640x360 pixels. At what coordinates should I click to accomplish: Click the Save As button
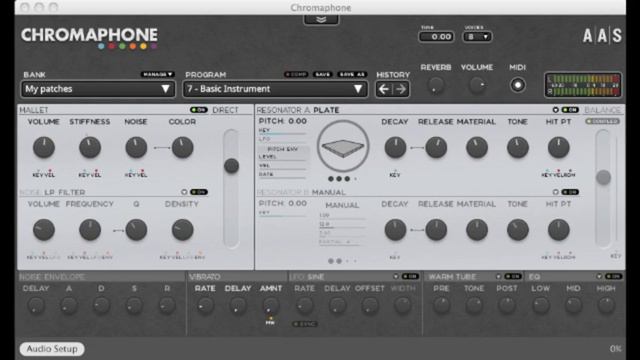(x=352, y=74)
